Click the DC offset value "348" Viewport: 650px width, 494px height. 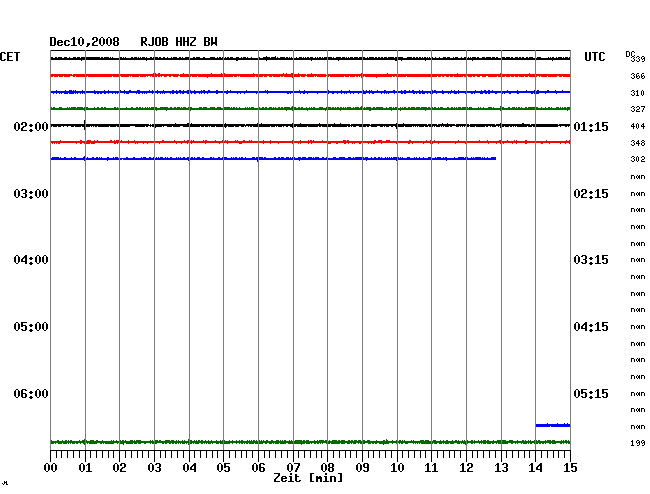pyautogui.click(x=638, y=143)
